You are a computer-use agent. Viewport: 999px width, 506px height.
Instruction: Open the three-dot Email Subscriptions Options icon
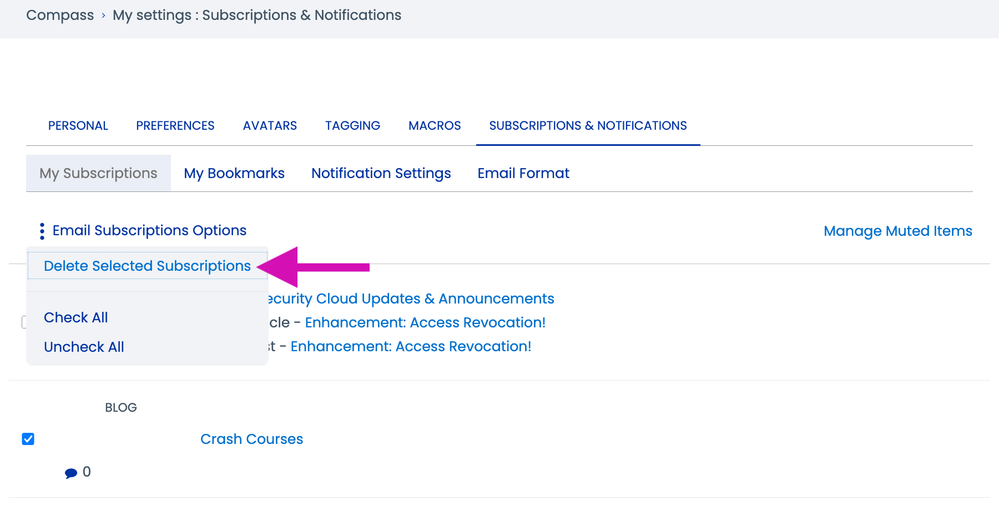tap(42, 231)
